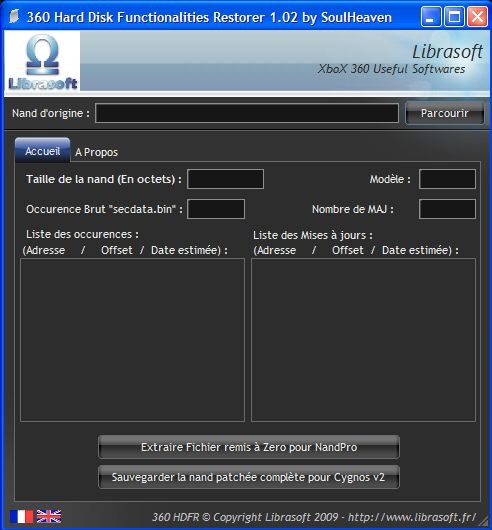492x530 pixels.
Task: Click the Librasoft omega logo
Action: (43, 61)
